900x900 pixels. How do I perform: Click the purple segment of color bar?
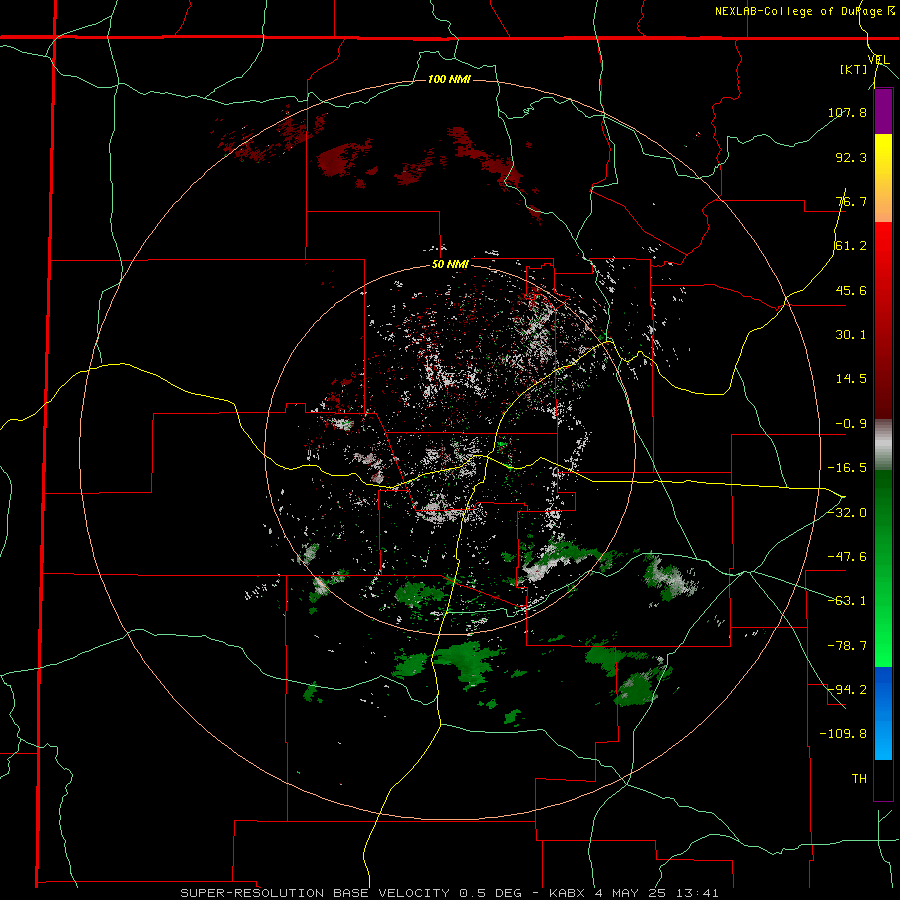coord(883,111)
